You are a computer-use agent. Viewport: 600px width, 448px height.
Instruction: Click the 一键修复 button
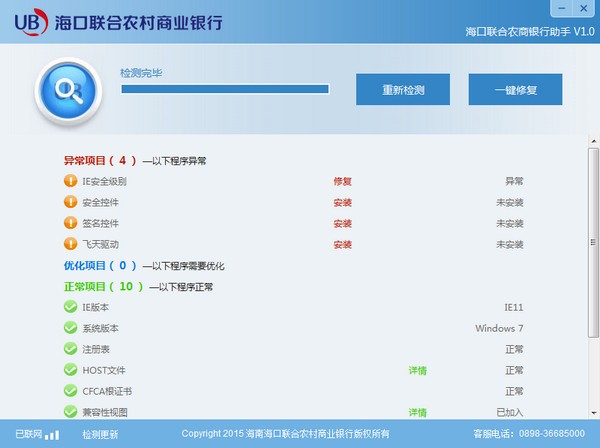(515, 90)
